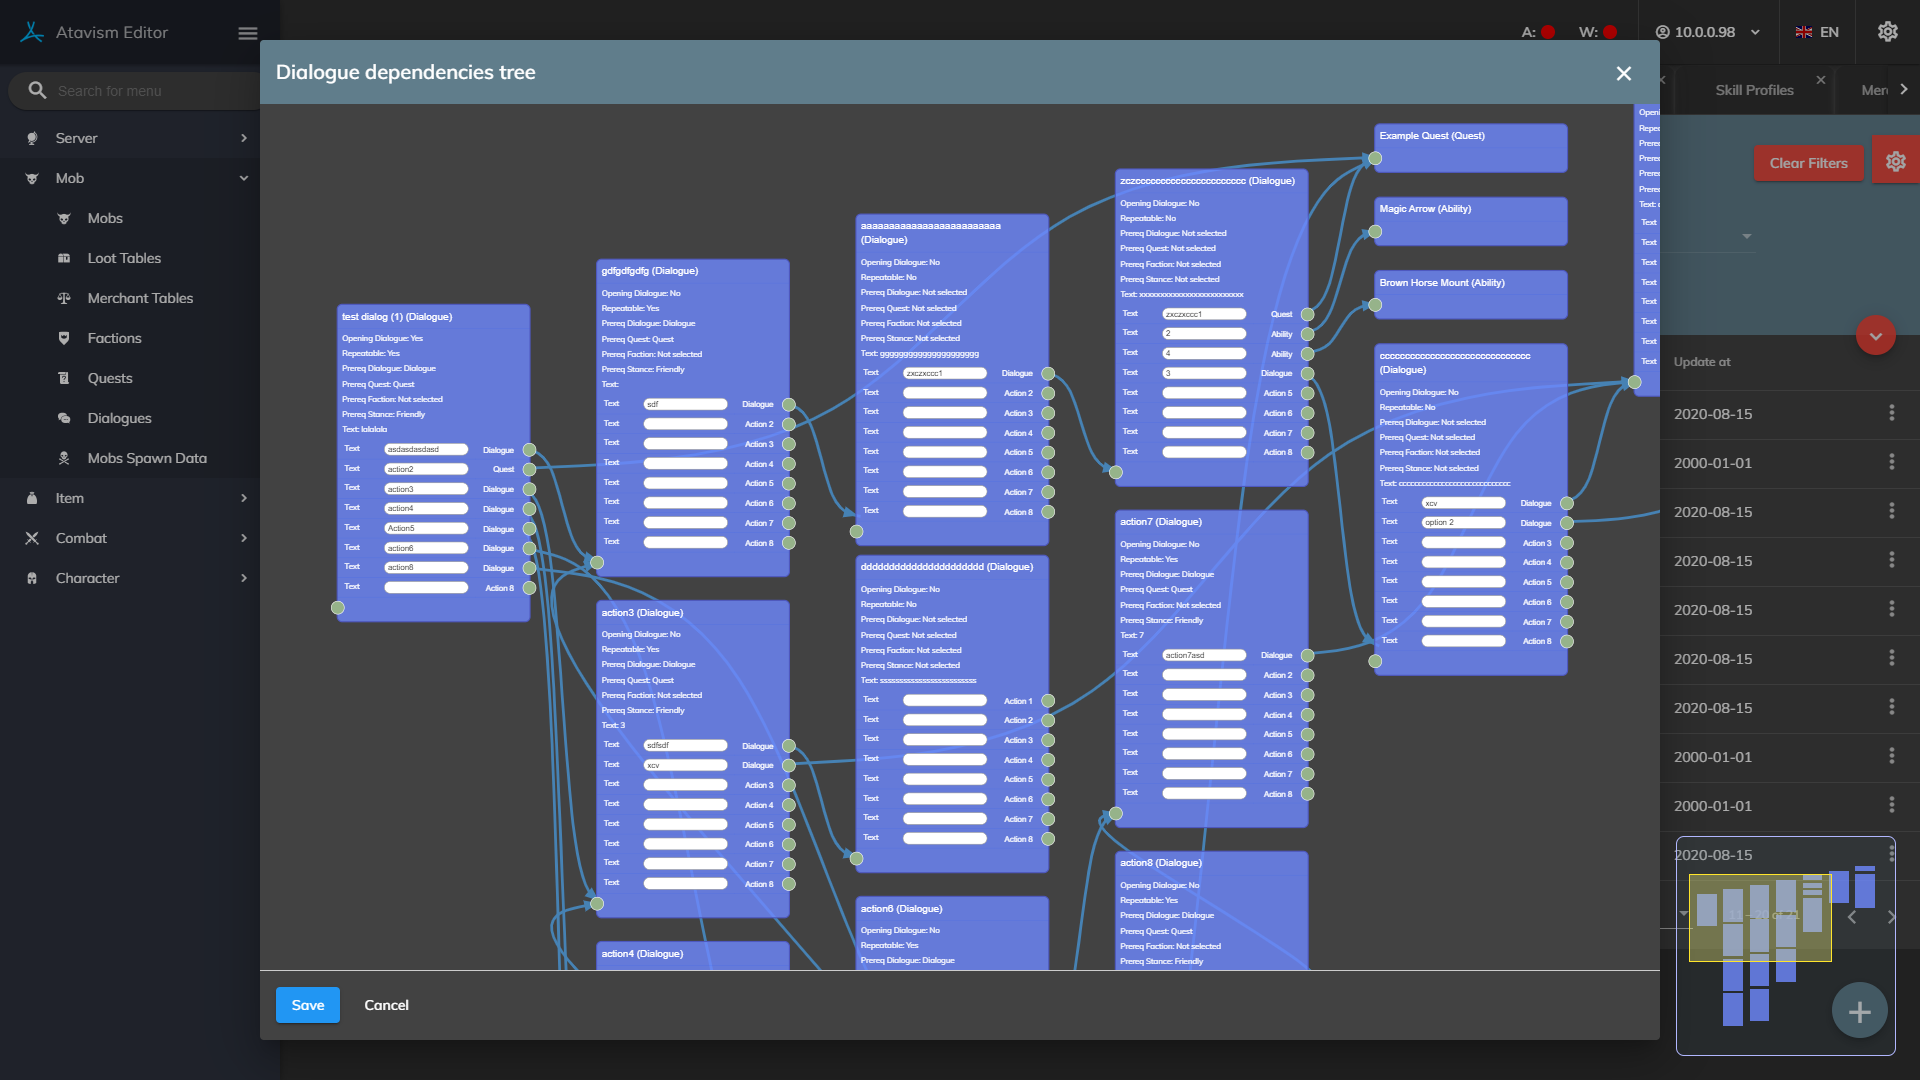Click the Cancel button
Screen dimensions: 1920x1080
point(386,1005)
